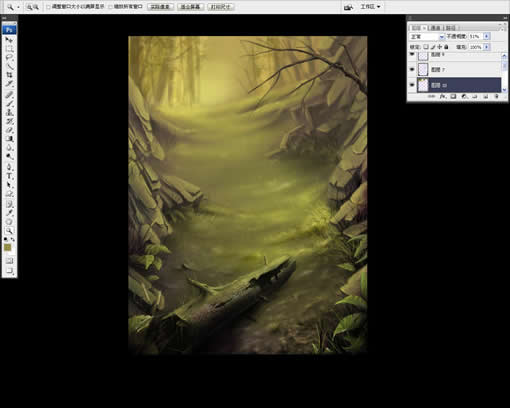Switch to the Paths tab
Screen dimensions: 510x408
click(x=451, y=28)
